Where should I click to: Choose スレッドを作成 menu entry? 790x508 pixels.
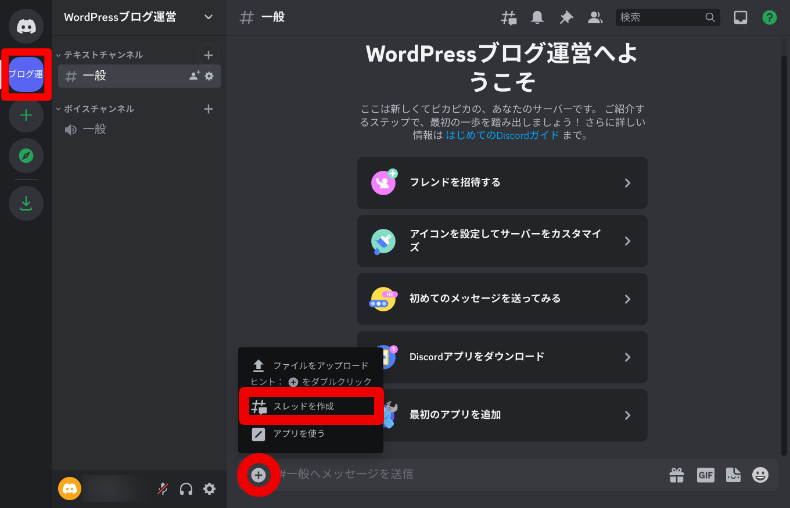point(311,406)
